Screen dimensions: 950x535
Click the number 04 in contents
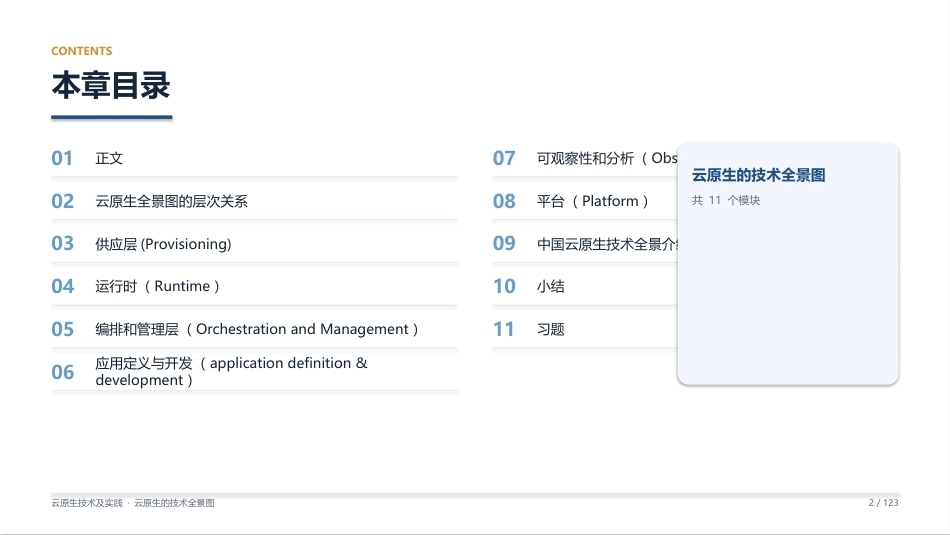point(62,286)
